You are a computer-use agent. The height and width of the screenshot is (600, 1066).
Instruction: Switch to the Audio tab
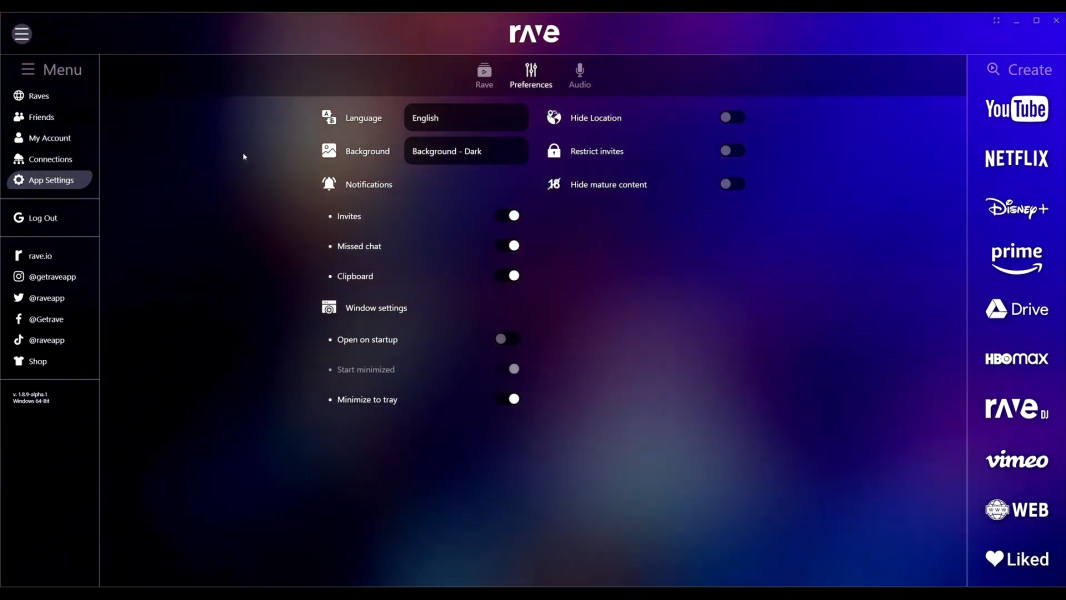coord(580,75)
